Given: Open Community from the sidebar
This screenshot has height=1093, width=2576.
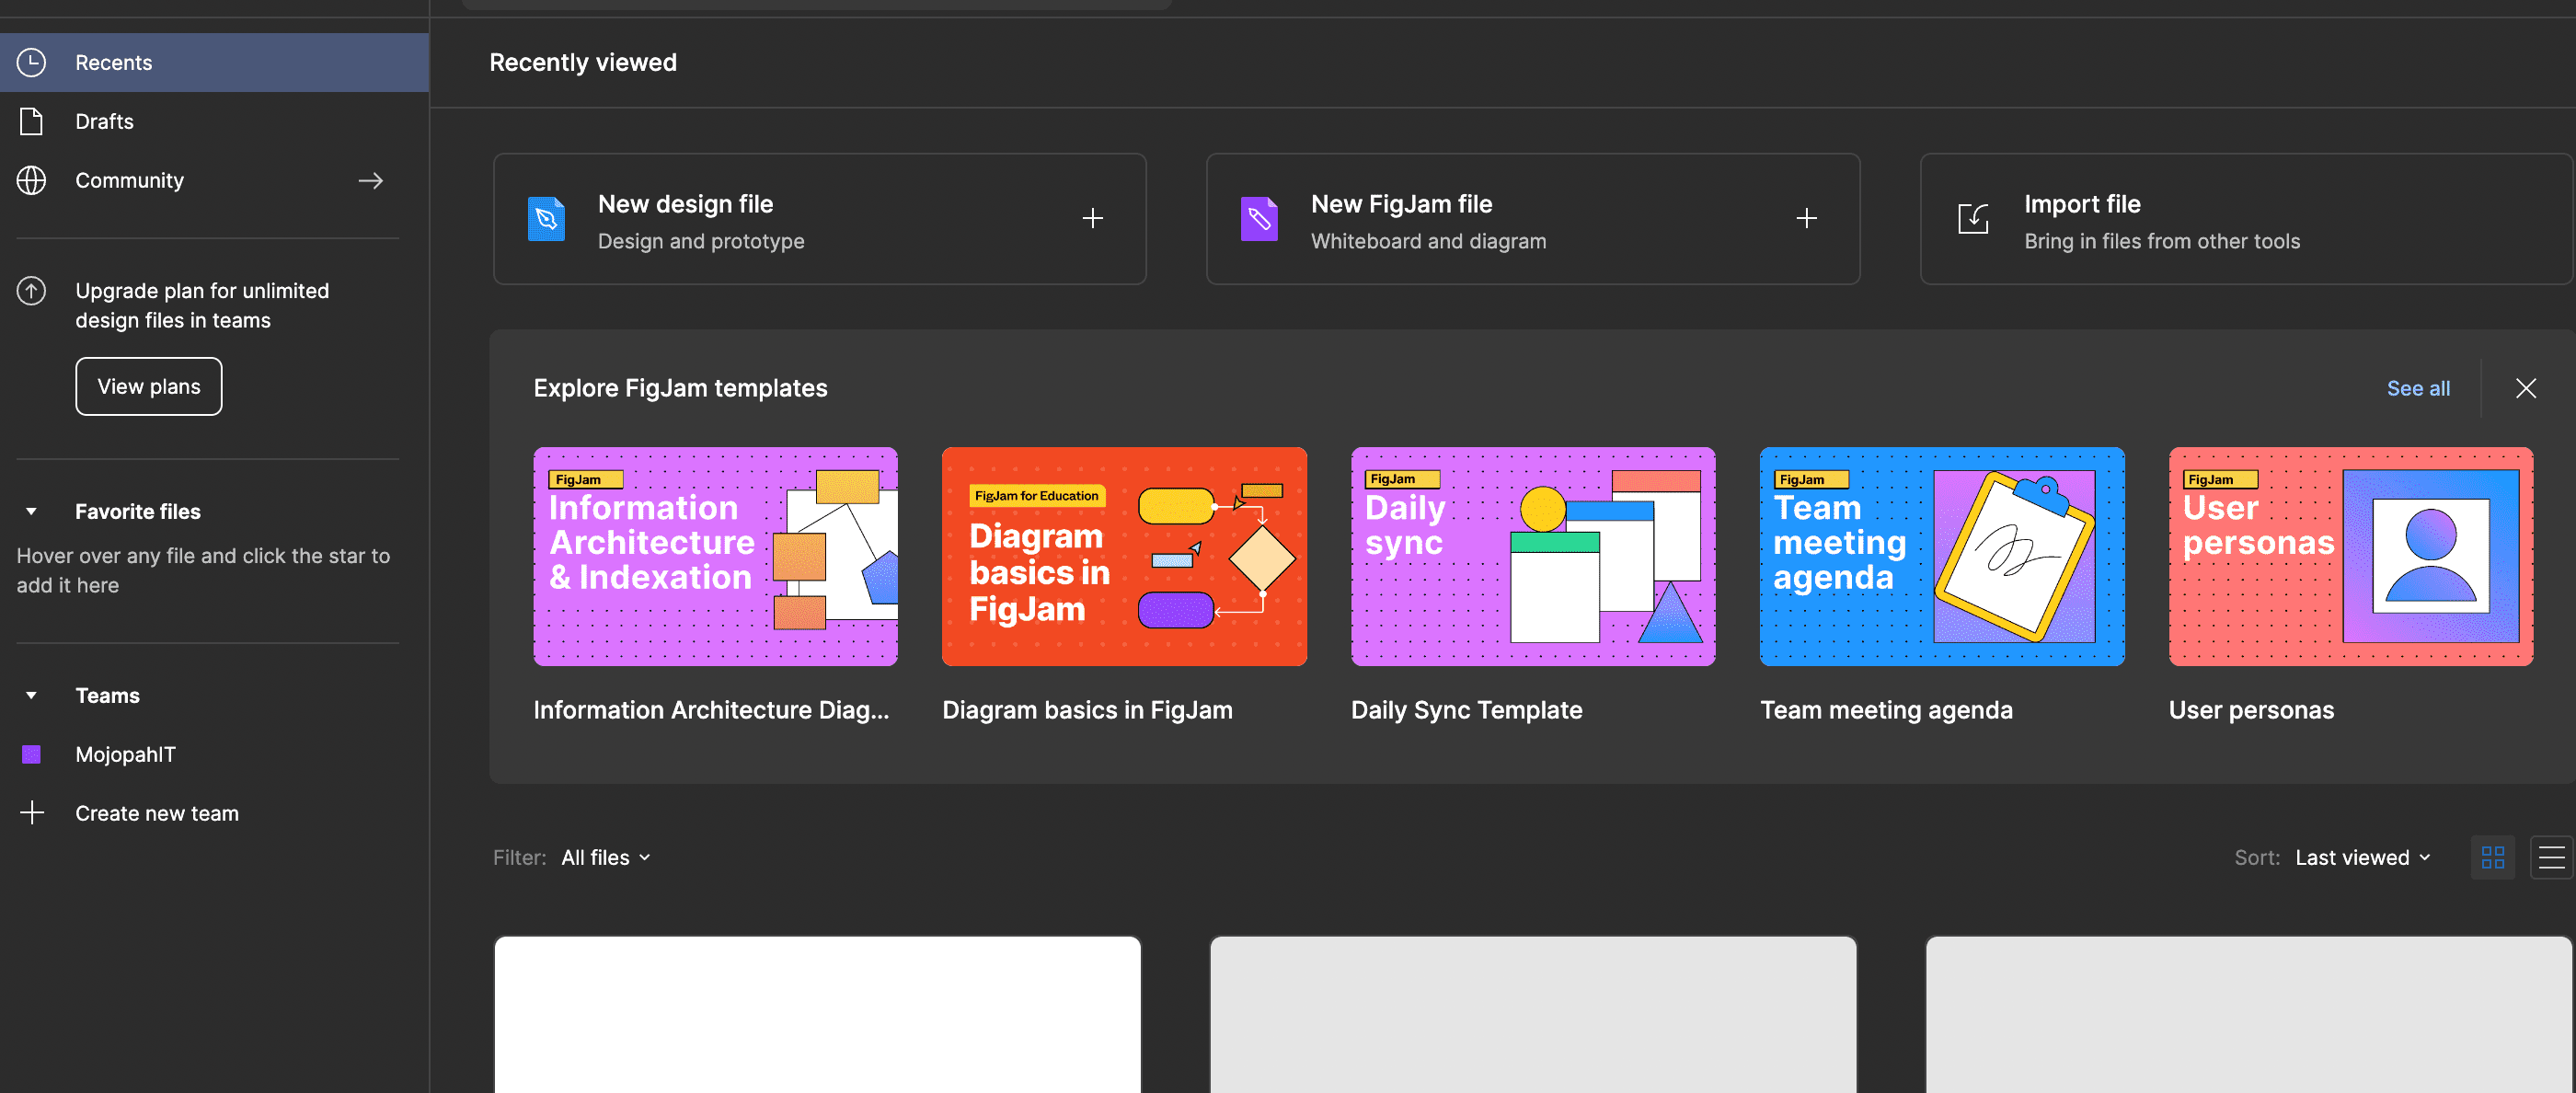Looking at the screenshot, I should (x=214, y=180).
